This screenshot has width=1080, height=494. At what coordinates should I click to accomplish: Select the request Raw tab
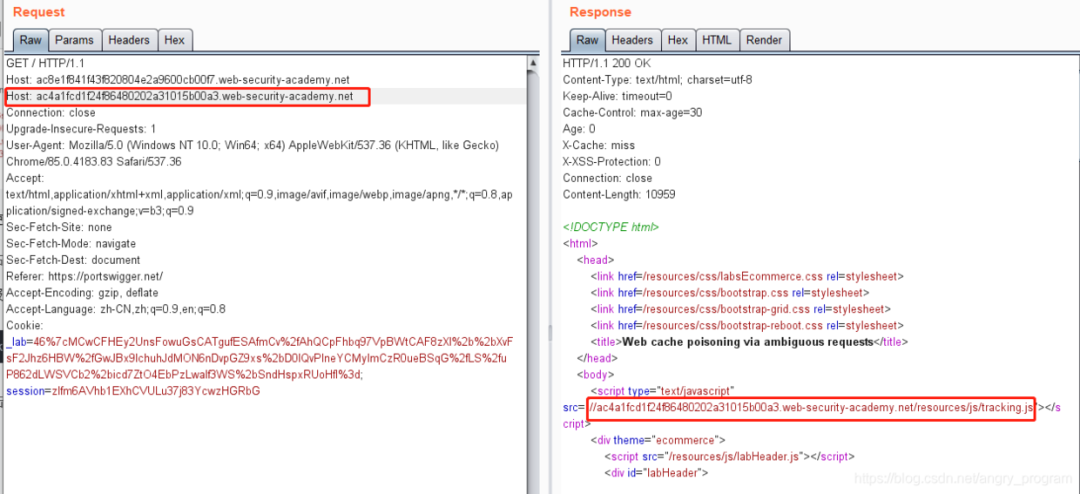pyautogui.click(x=30, y=40)
